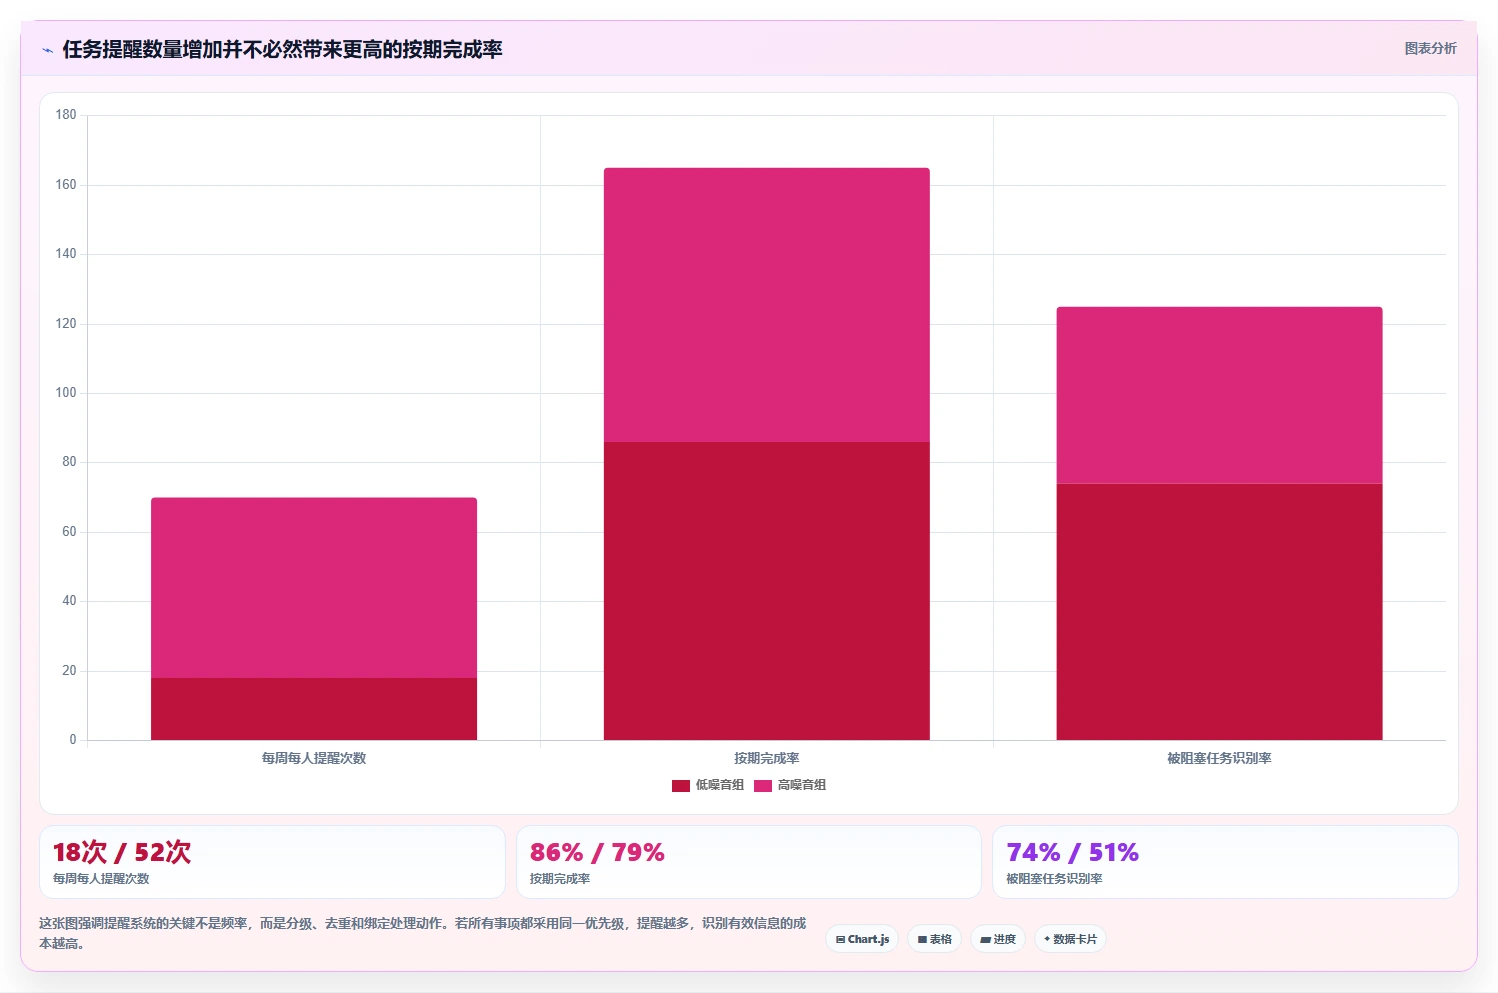Click the 图表分析 label in header
The height and width of the screenshot is (993, 1498).
click(1430, 48)
